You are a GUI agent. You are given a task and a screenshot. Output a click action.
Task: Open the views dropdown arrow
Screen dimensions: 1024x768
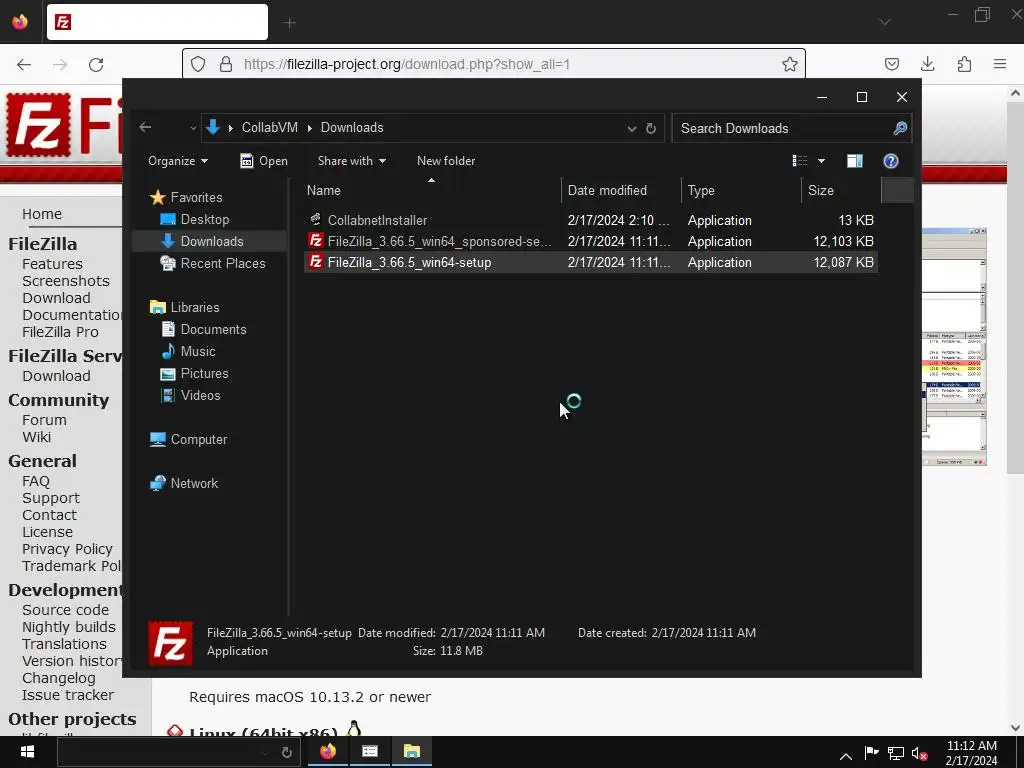(822, 161)
